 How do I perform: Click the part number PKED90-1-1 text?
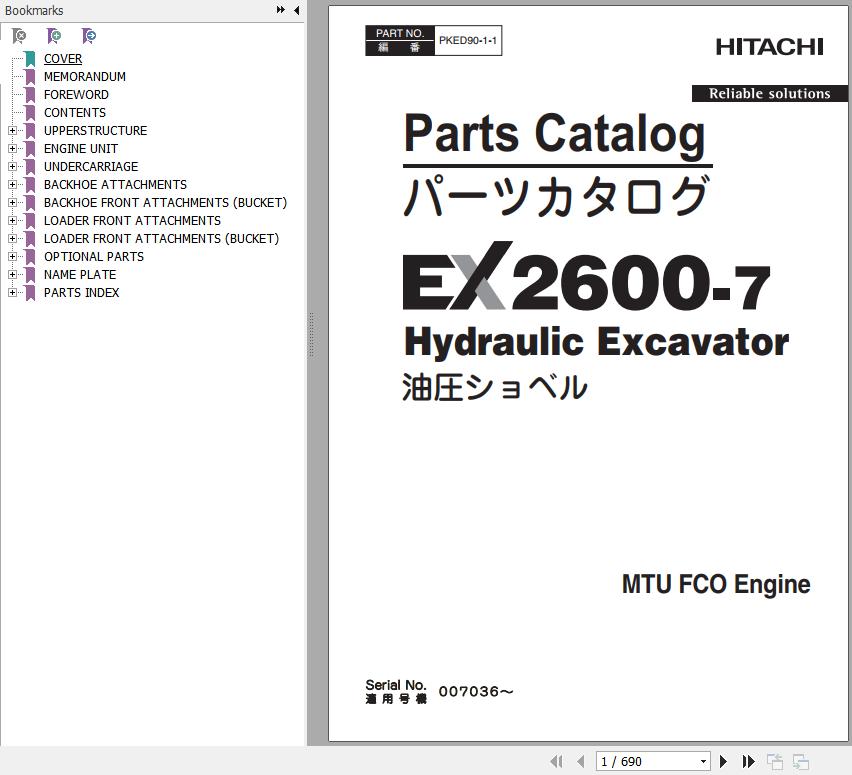[x=468, y=40]
